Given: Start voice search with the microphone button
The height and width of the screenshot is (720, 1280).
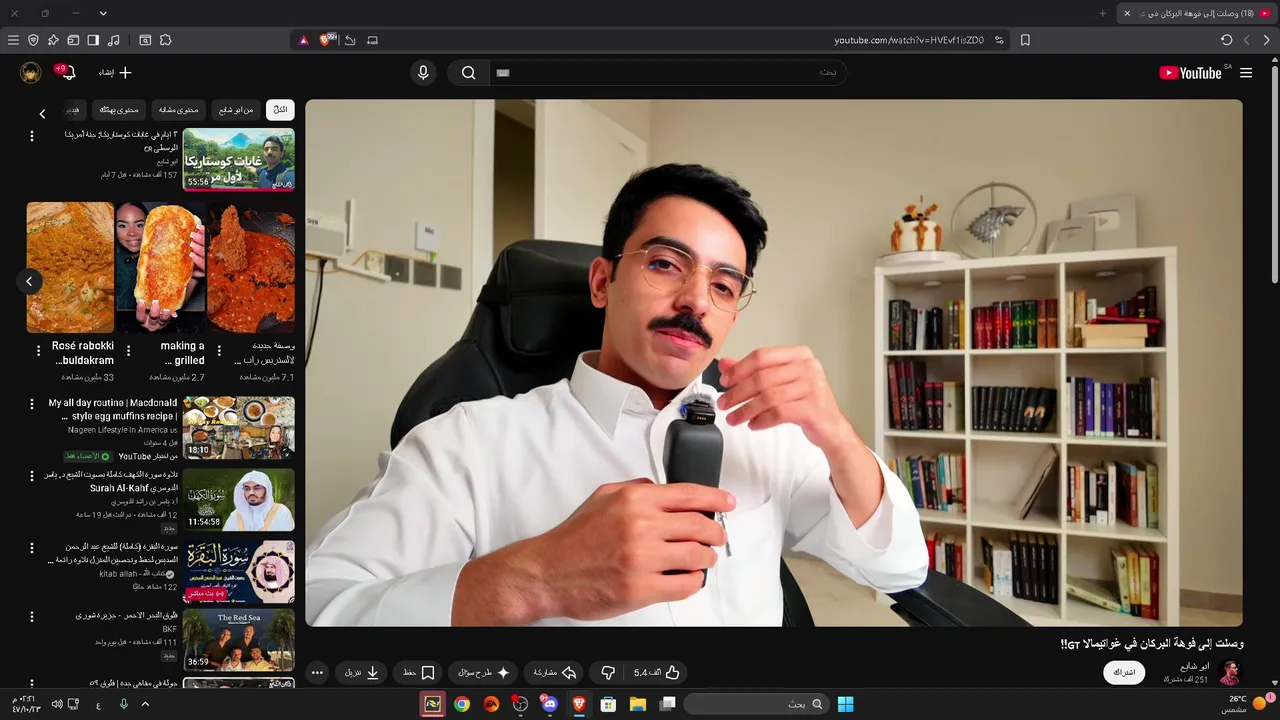Looking at the screenshot, I should [423, 73].
